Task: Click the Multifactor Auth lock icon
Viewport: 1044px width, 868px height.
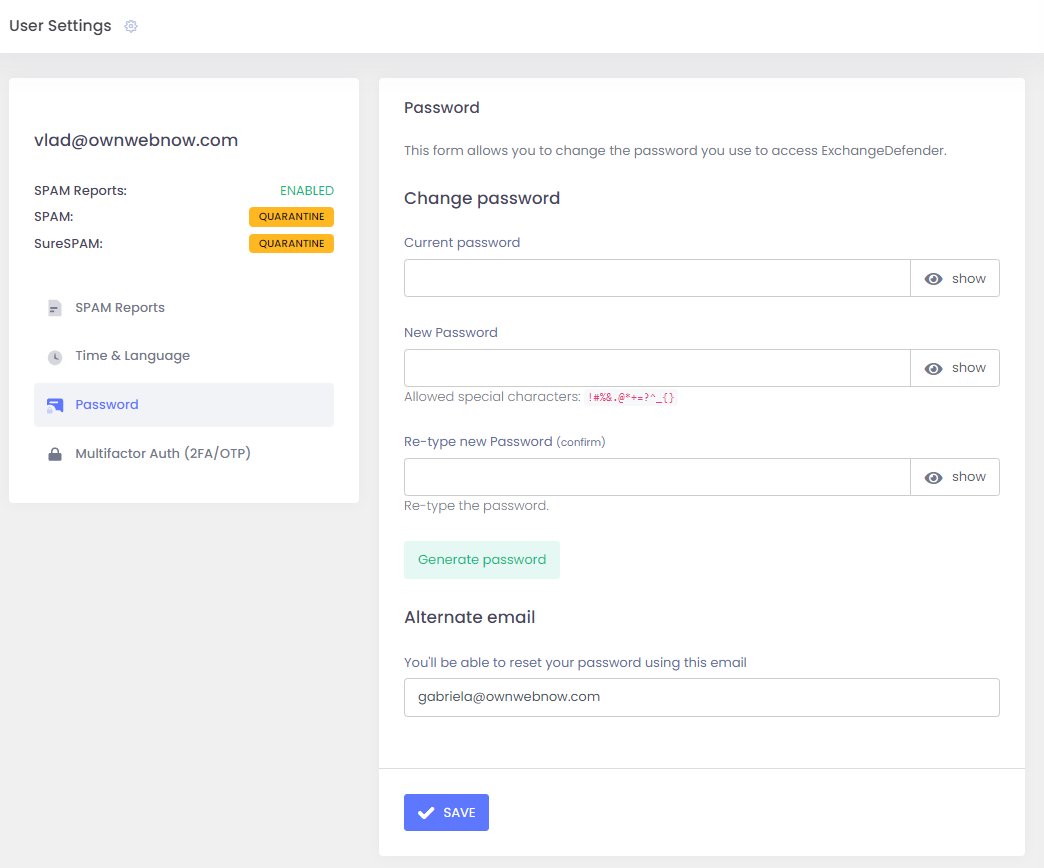Action: (55, 454)
